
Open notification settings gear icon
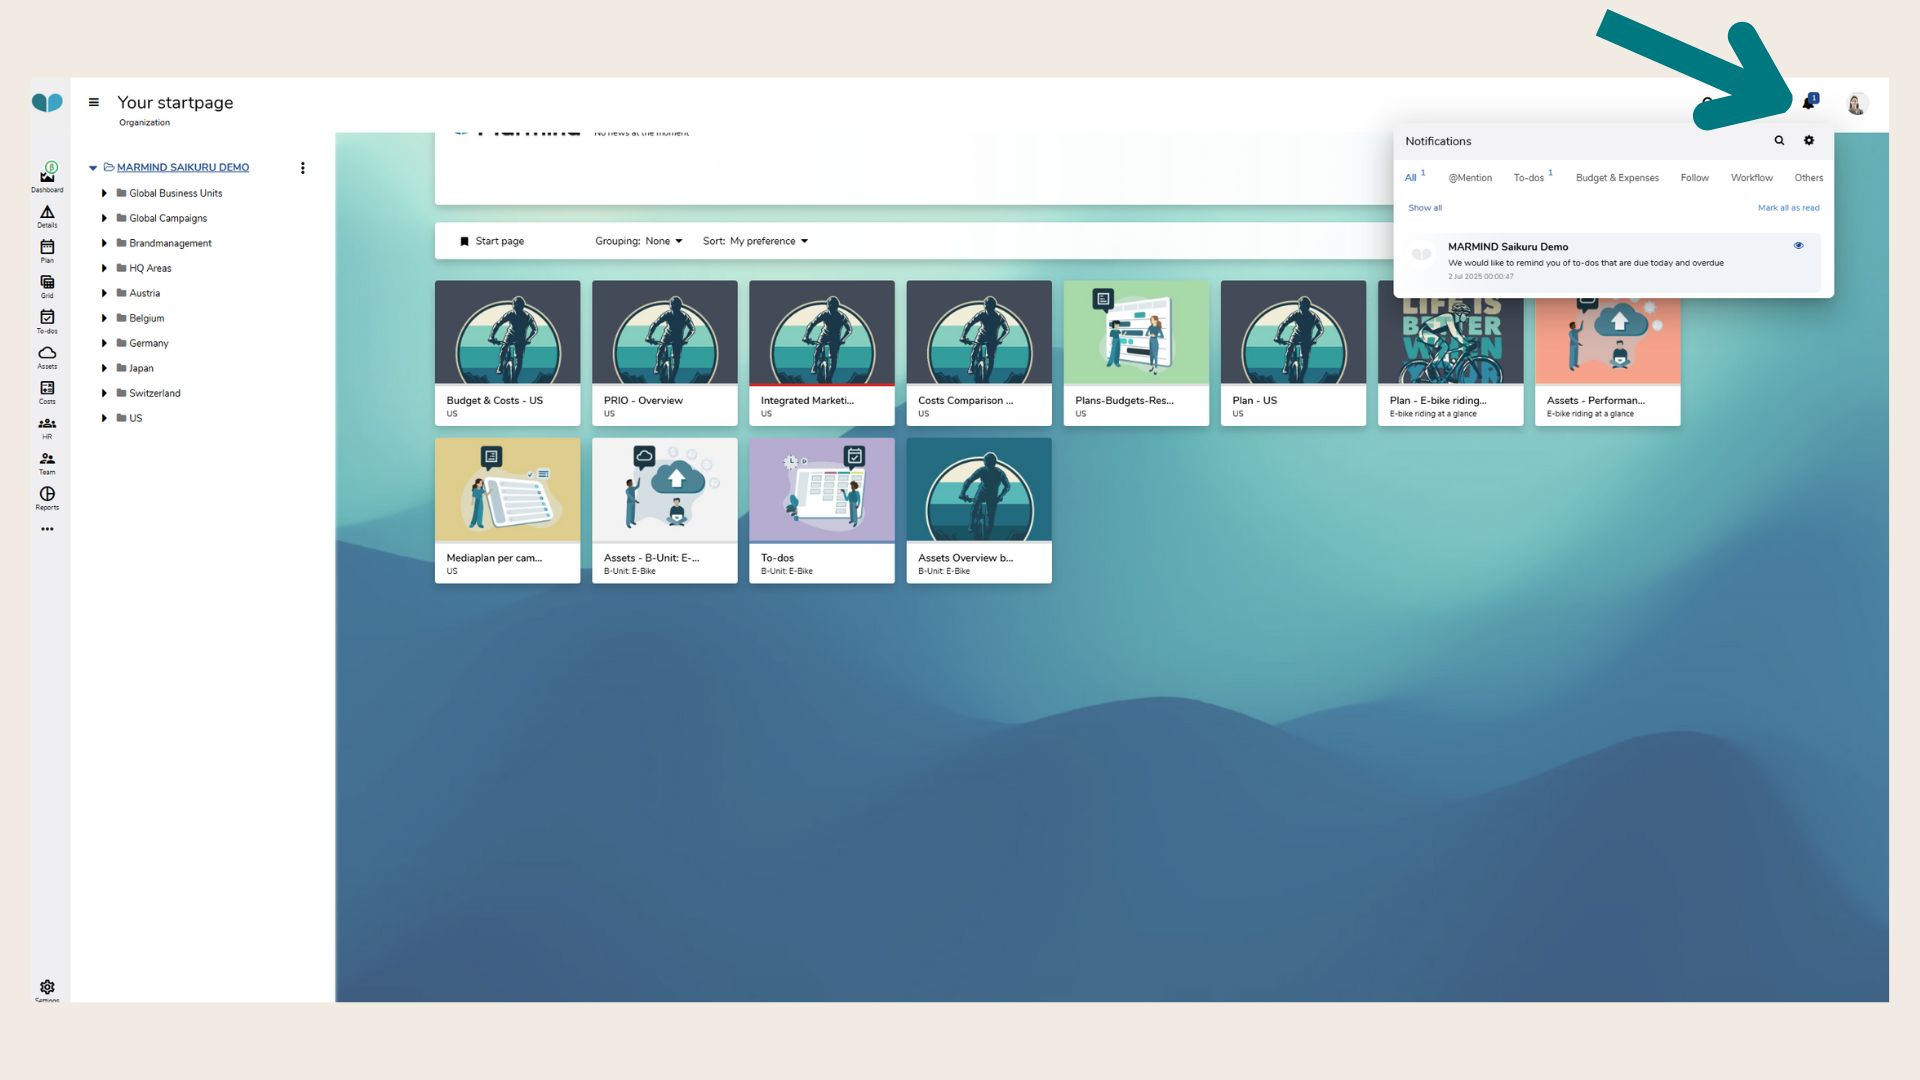click(1809, 141)
